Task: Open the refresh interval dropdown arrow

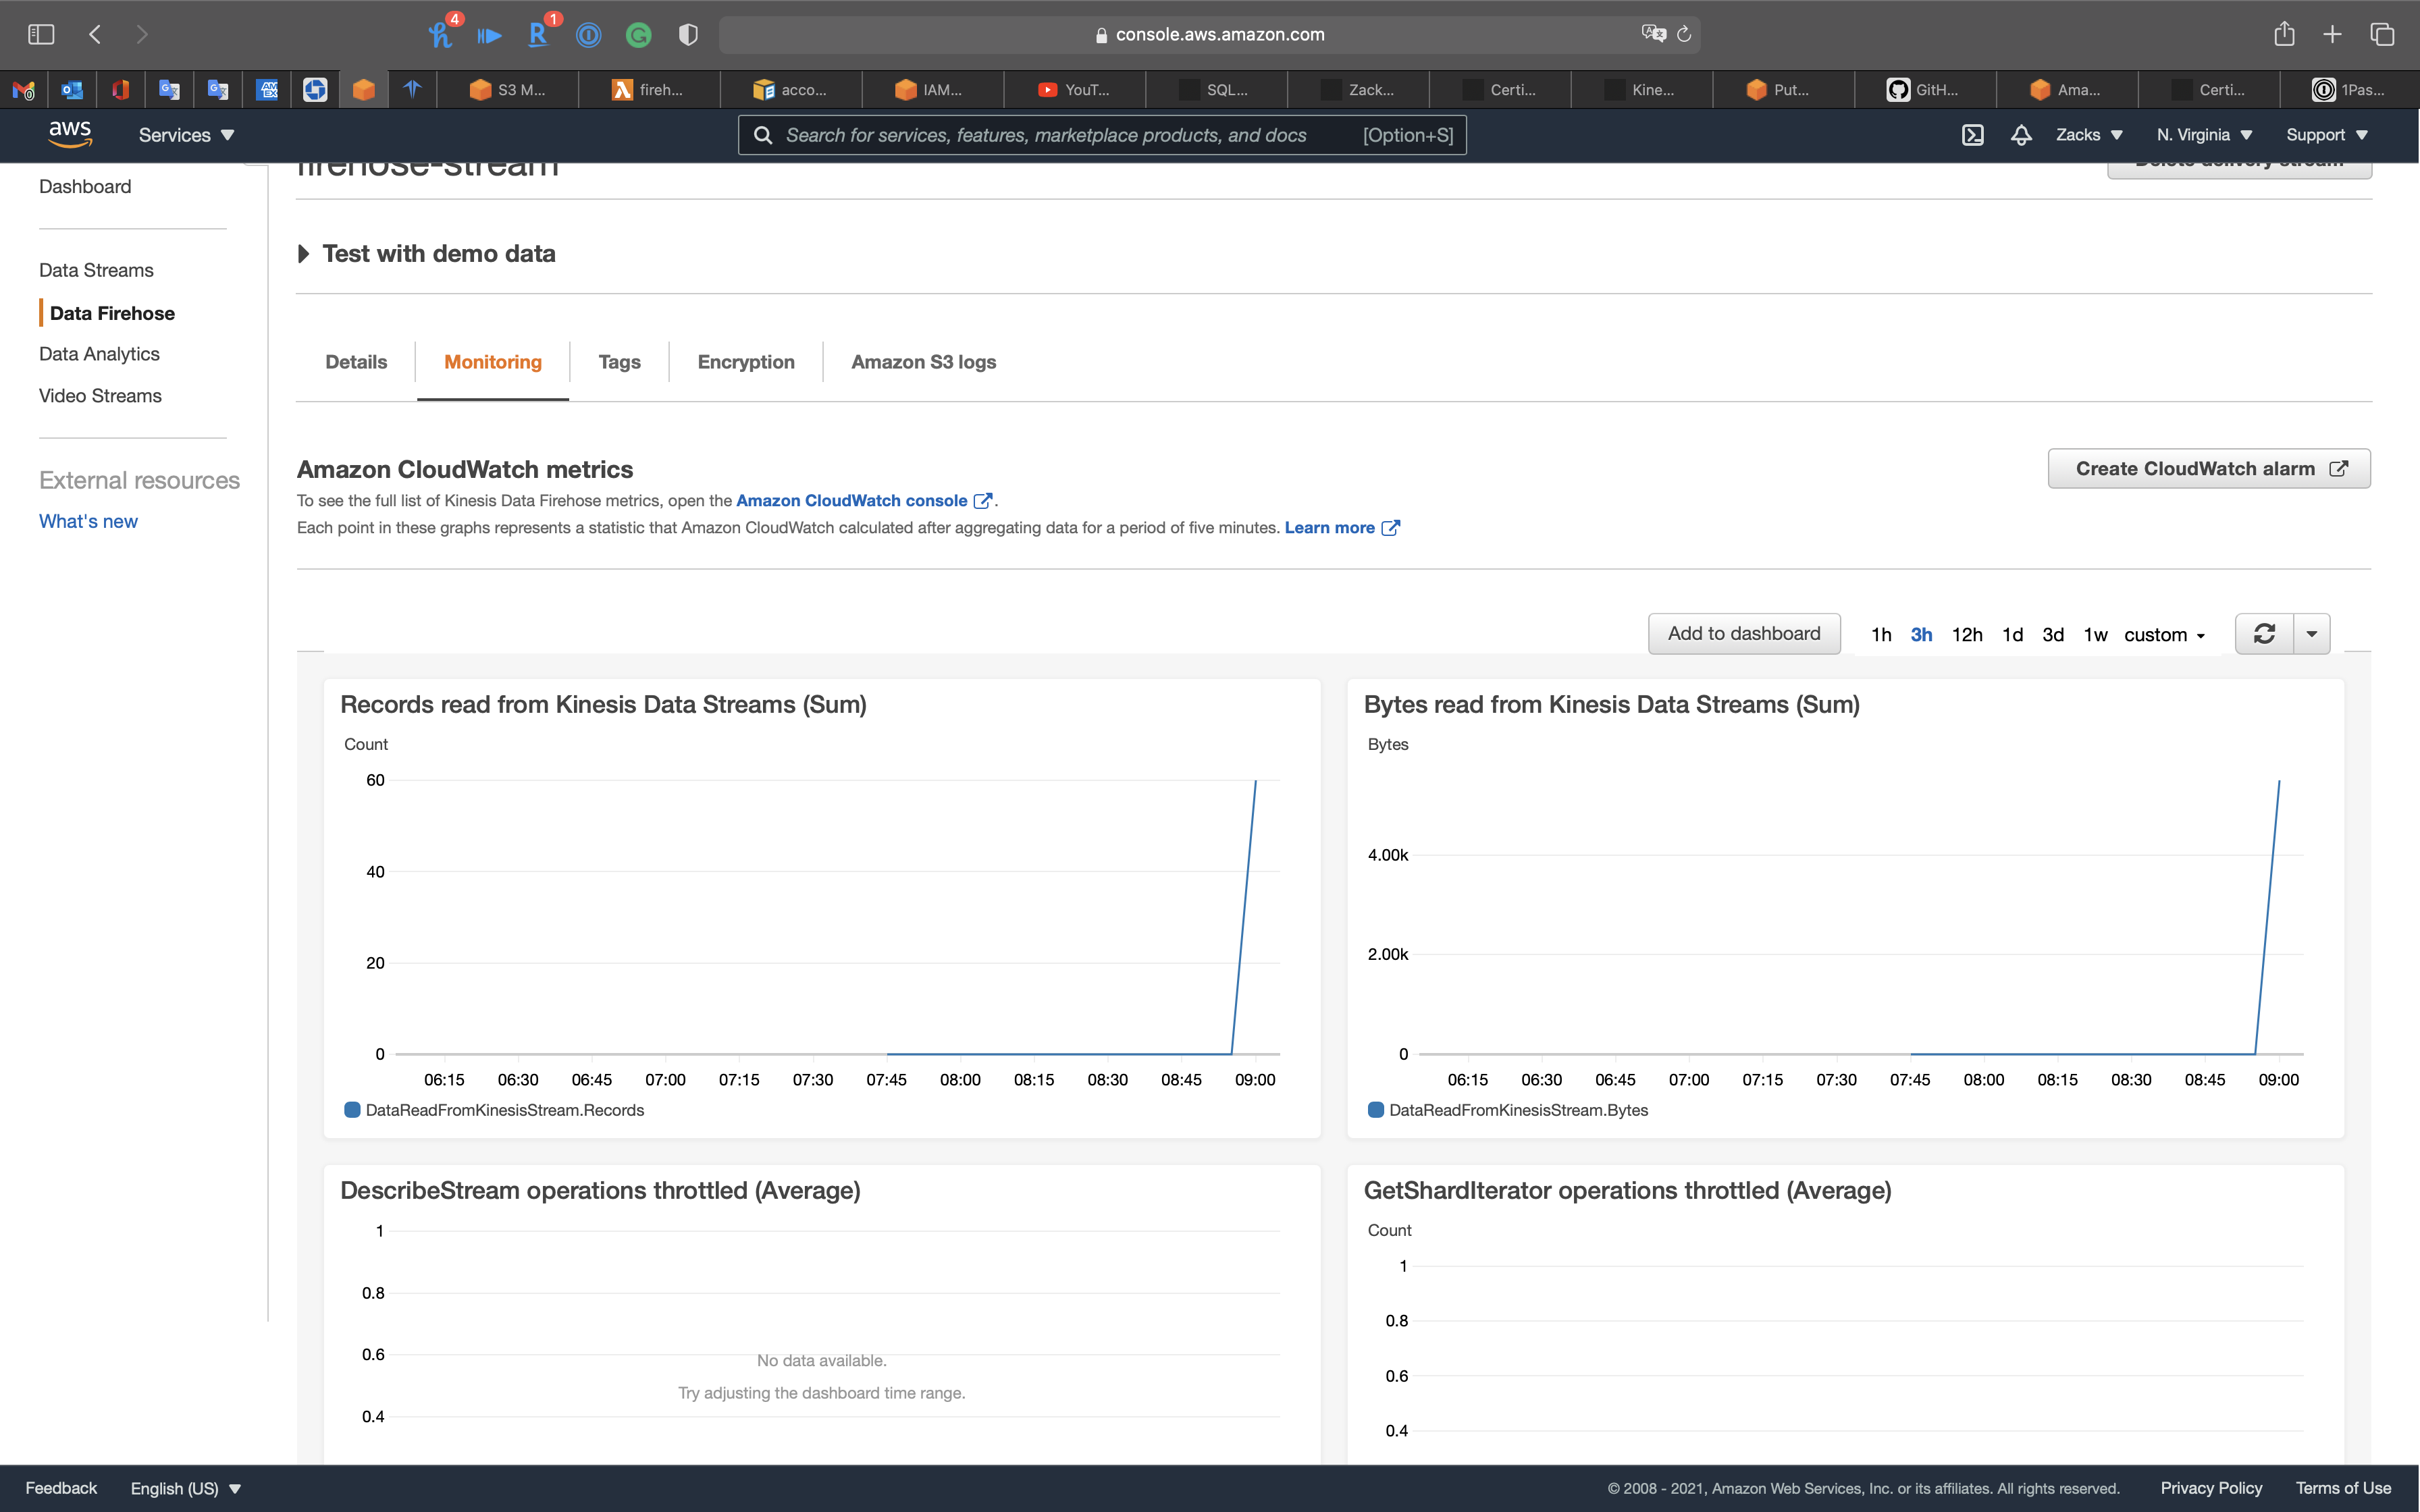Action: pyautogui.click(x=2312, y=634)
